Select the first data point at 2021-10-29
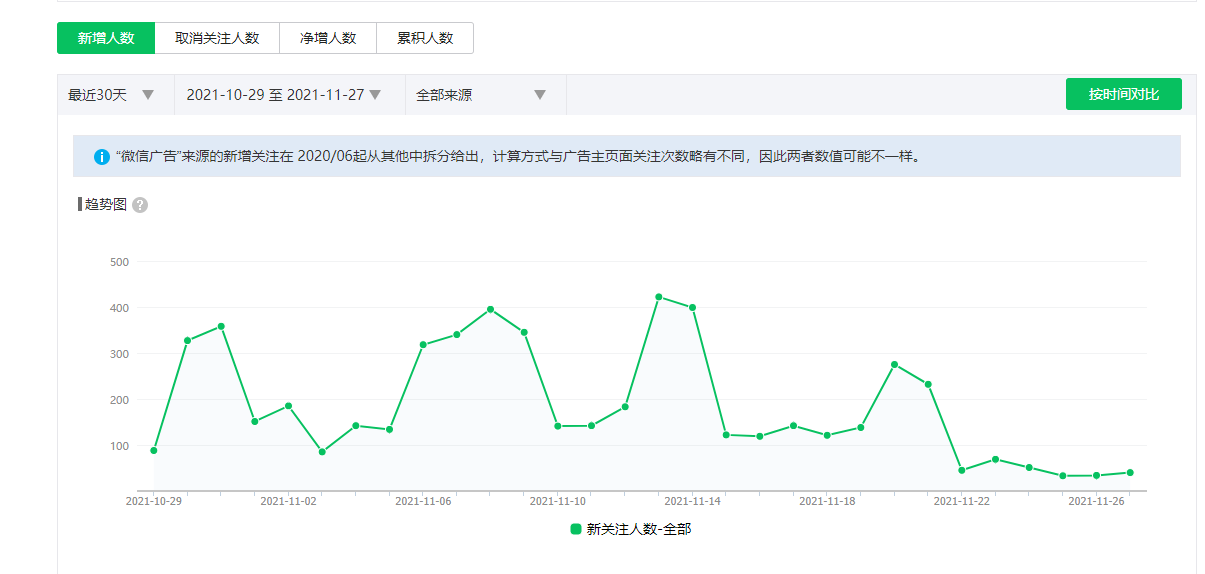 pos(154,451)
